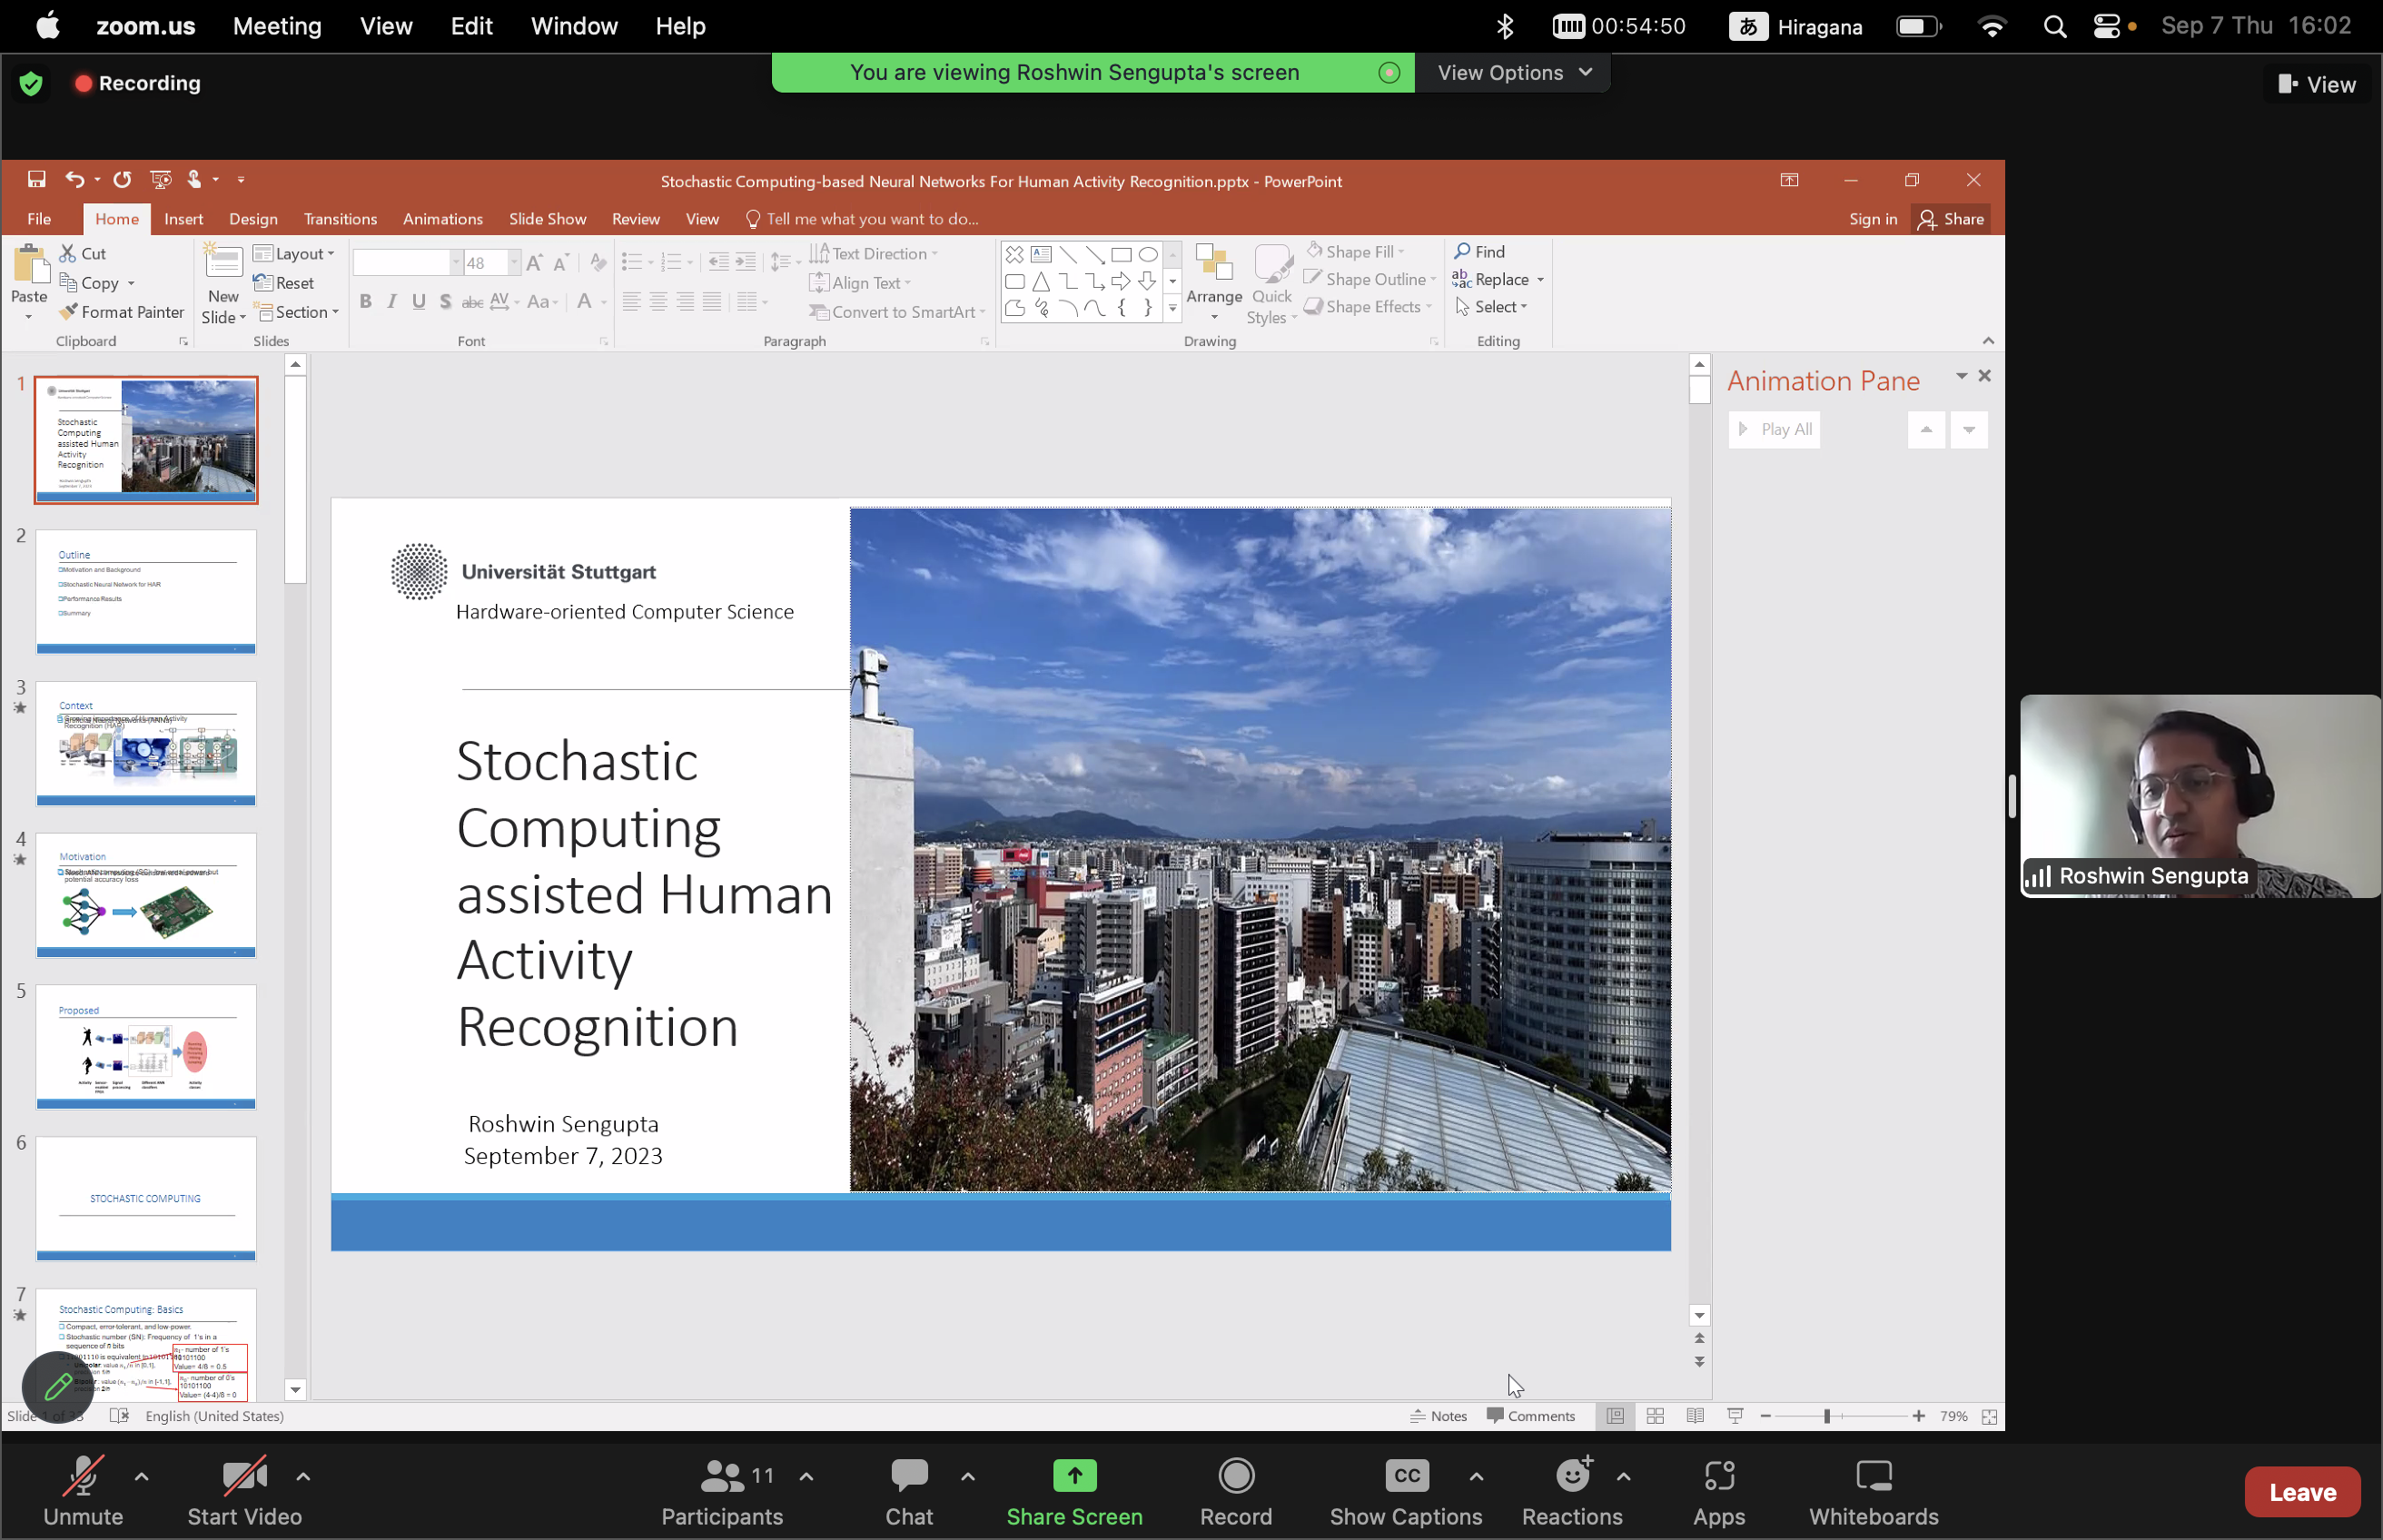Click Sign in on PowerPoint ribbon
The height and width of the screenshot is (1540, 2383).
click(1872, 219)
